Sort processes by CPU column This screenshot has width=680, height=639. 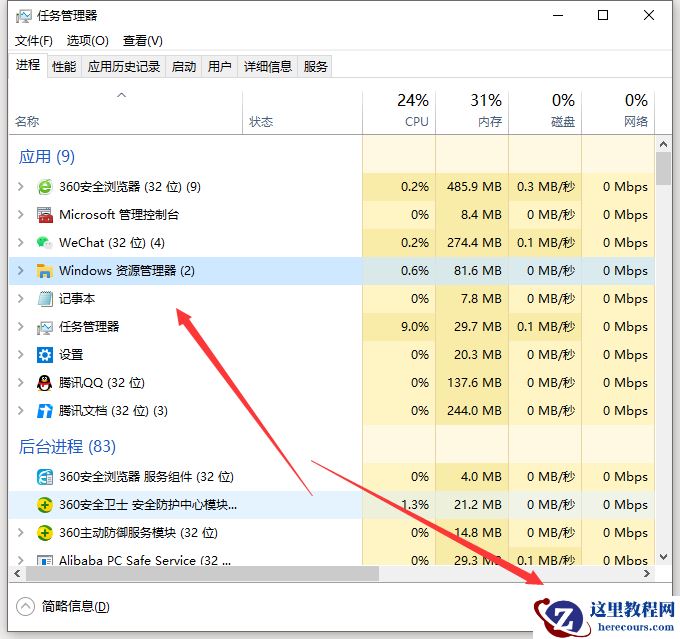click(x=399, y=113)
